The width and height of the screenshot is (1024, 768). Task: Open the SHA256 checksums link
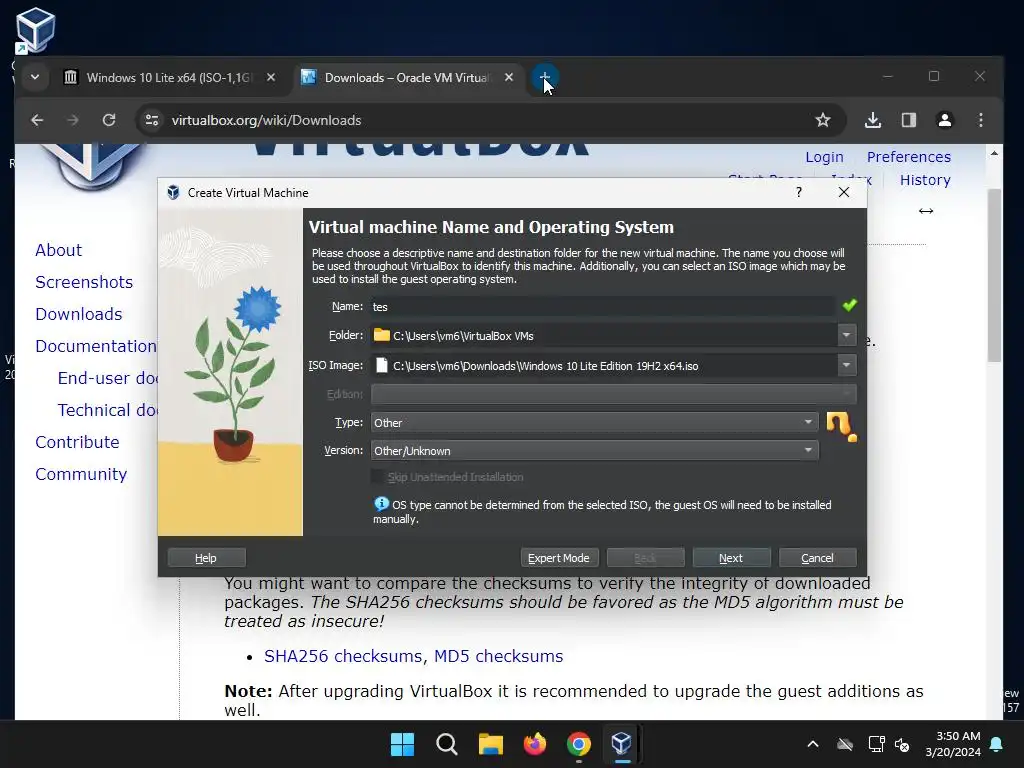343,656
